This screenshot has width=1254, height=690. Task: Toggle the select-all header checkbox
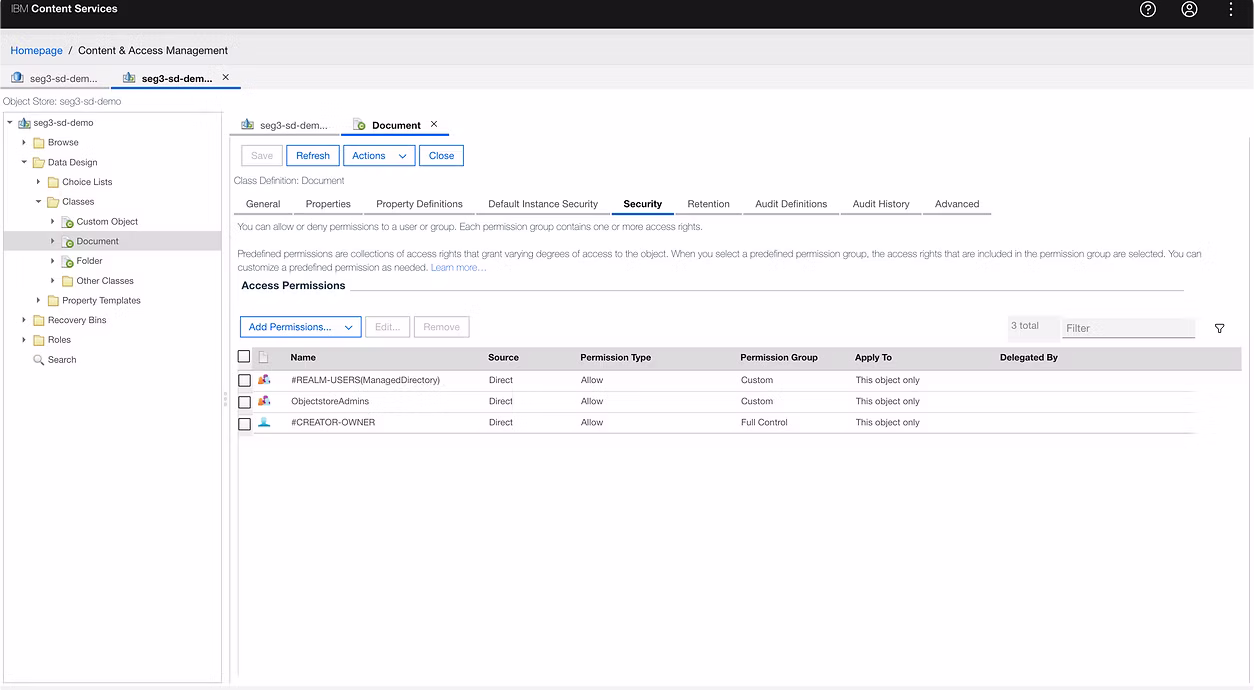click(244, 356)
